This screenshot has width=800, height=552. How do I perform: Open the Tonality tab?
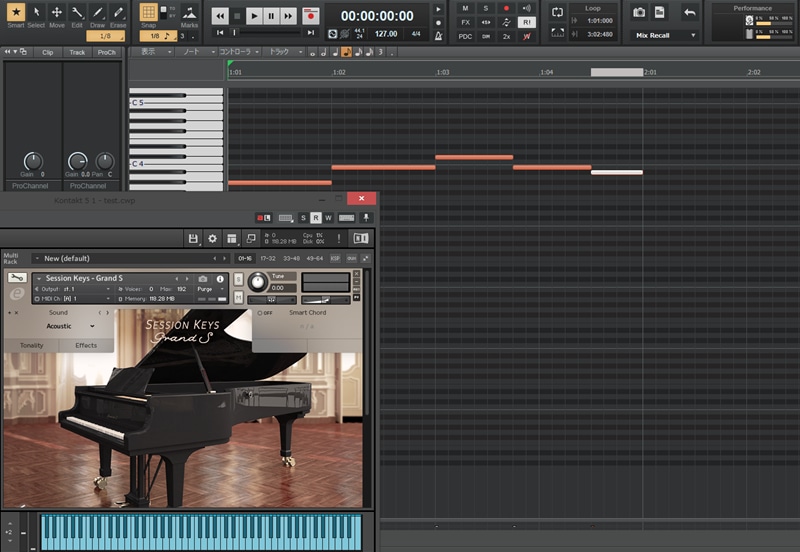[x=32, y=345]
